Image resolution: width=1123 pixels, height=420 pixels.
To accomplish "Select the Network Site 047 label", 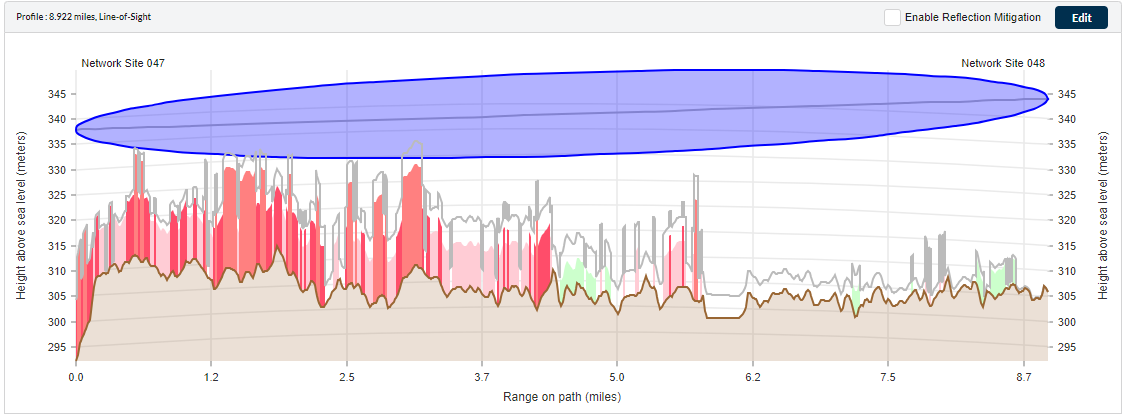I will coord(123,63).
